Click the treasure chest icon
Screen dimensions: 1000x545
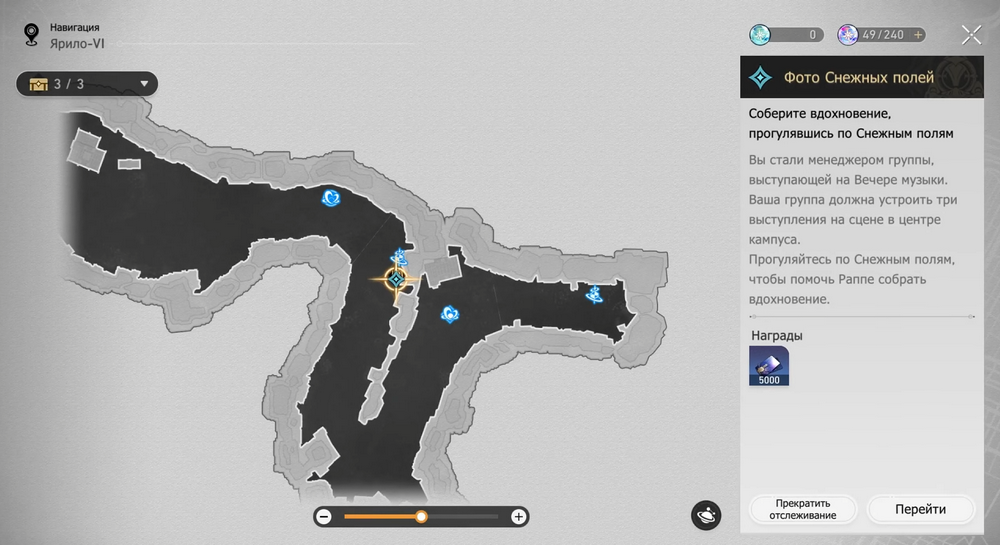(38, 84)
